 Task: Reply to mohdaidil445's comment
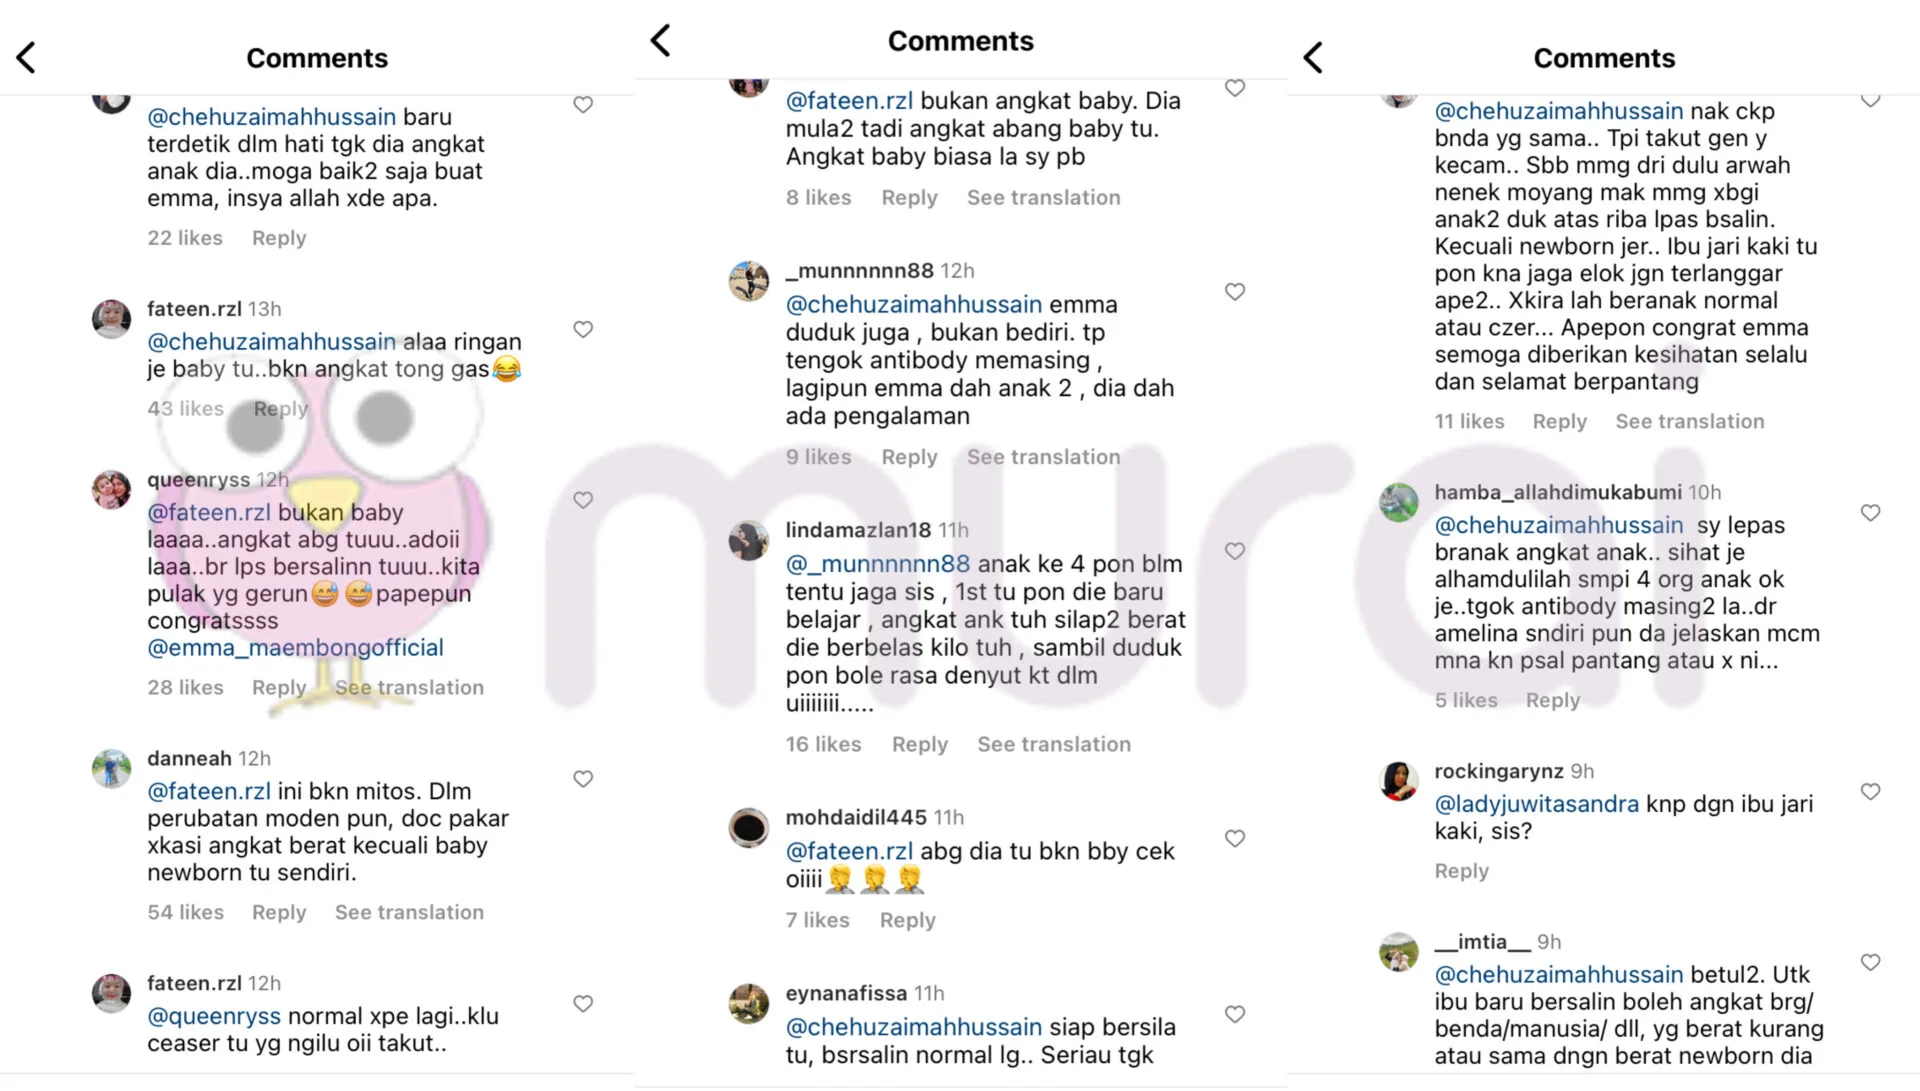[x=907, y=920]
